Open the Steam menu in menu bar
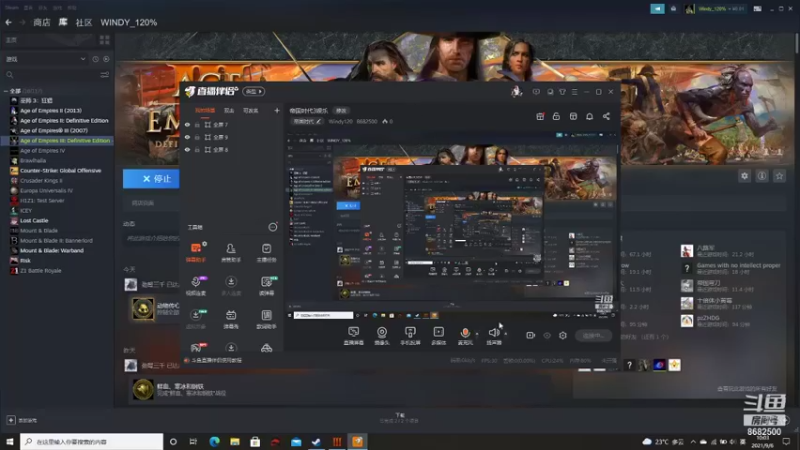 (x=11, y=8)
